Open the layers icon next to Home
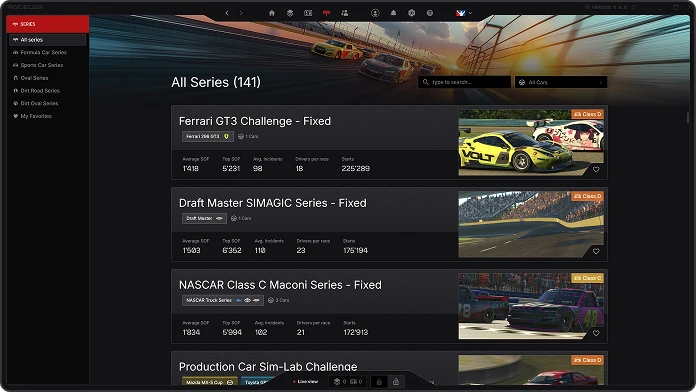Viewport: 696px width, 392px height. (290, 13)
